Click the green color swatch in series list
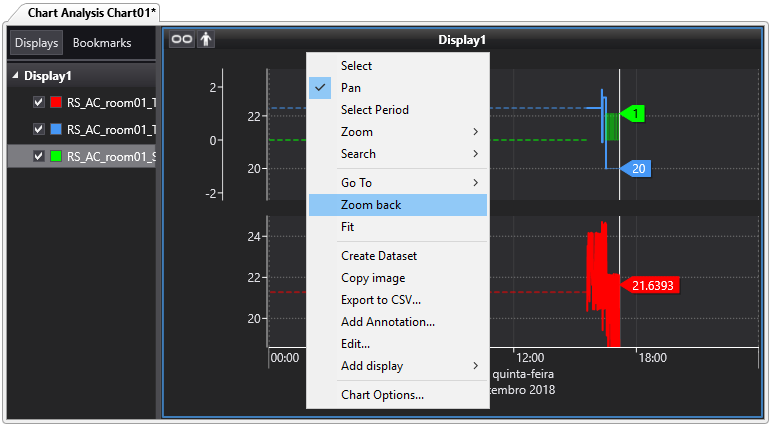The image size is (771, 426). tap(56, 156)
